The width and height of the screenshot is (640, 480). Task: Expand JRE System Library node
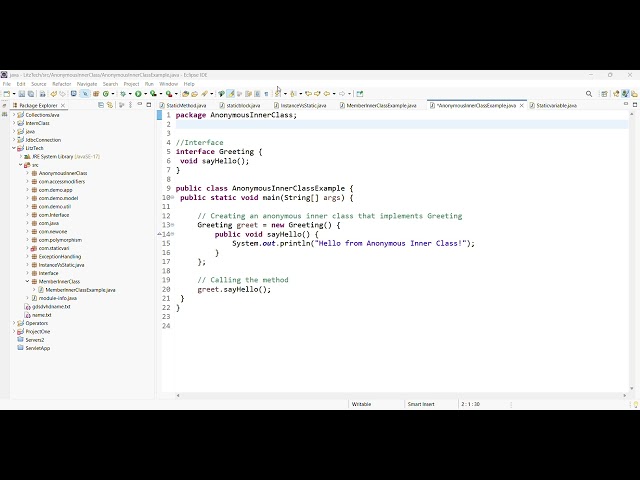(x=20, y=157)
